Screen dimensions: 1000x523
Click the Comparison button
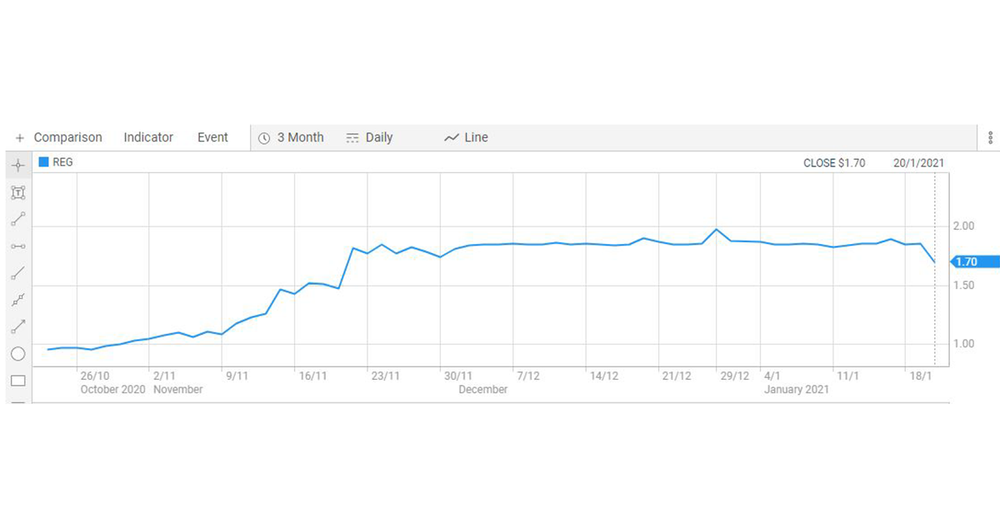(68, 138)
